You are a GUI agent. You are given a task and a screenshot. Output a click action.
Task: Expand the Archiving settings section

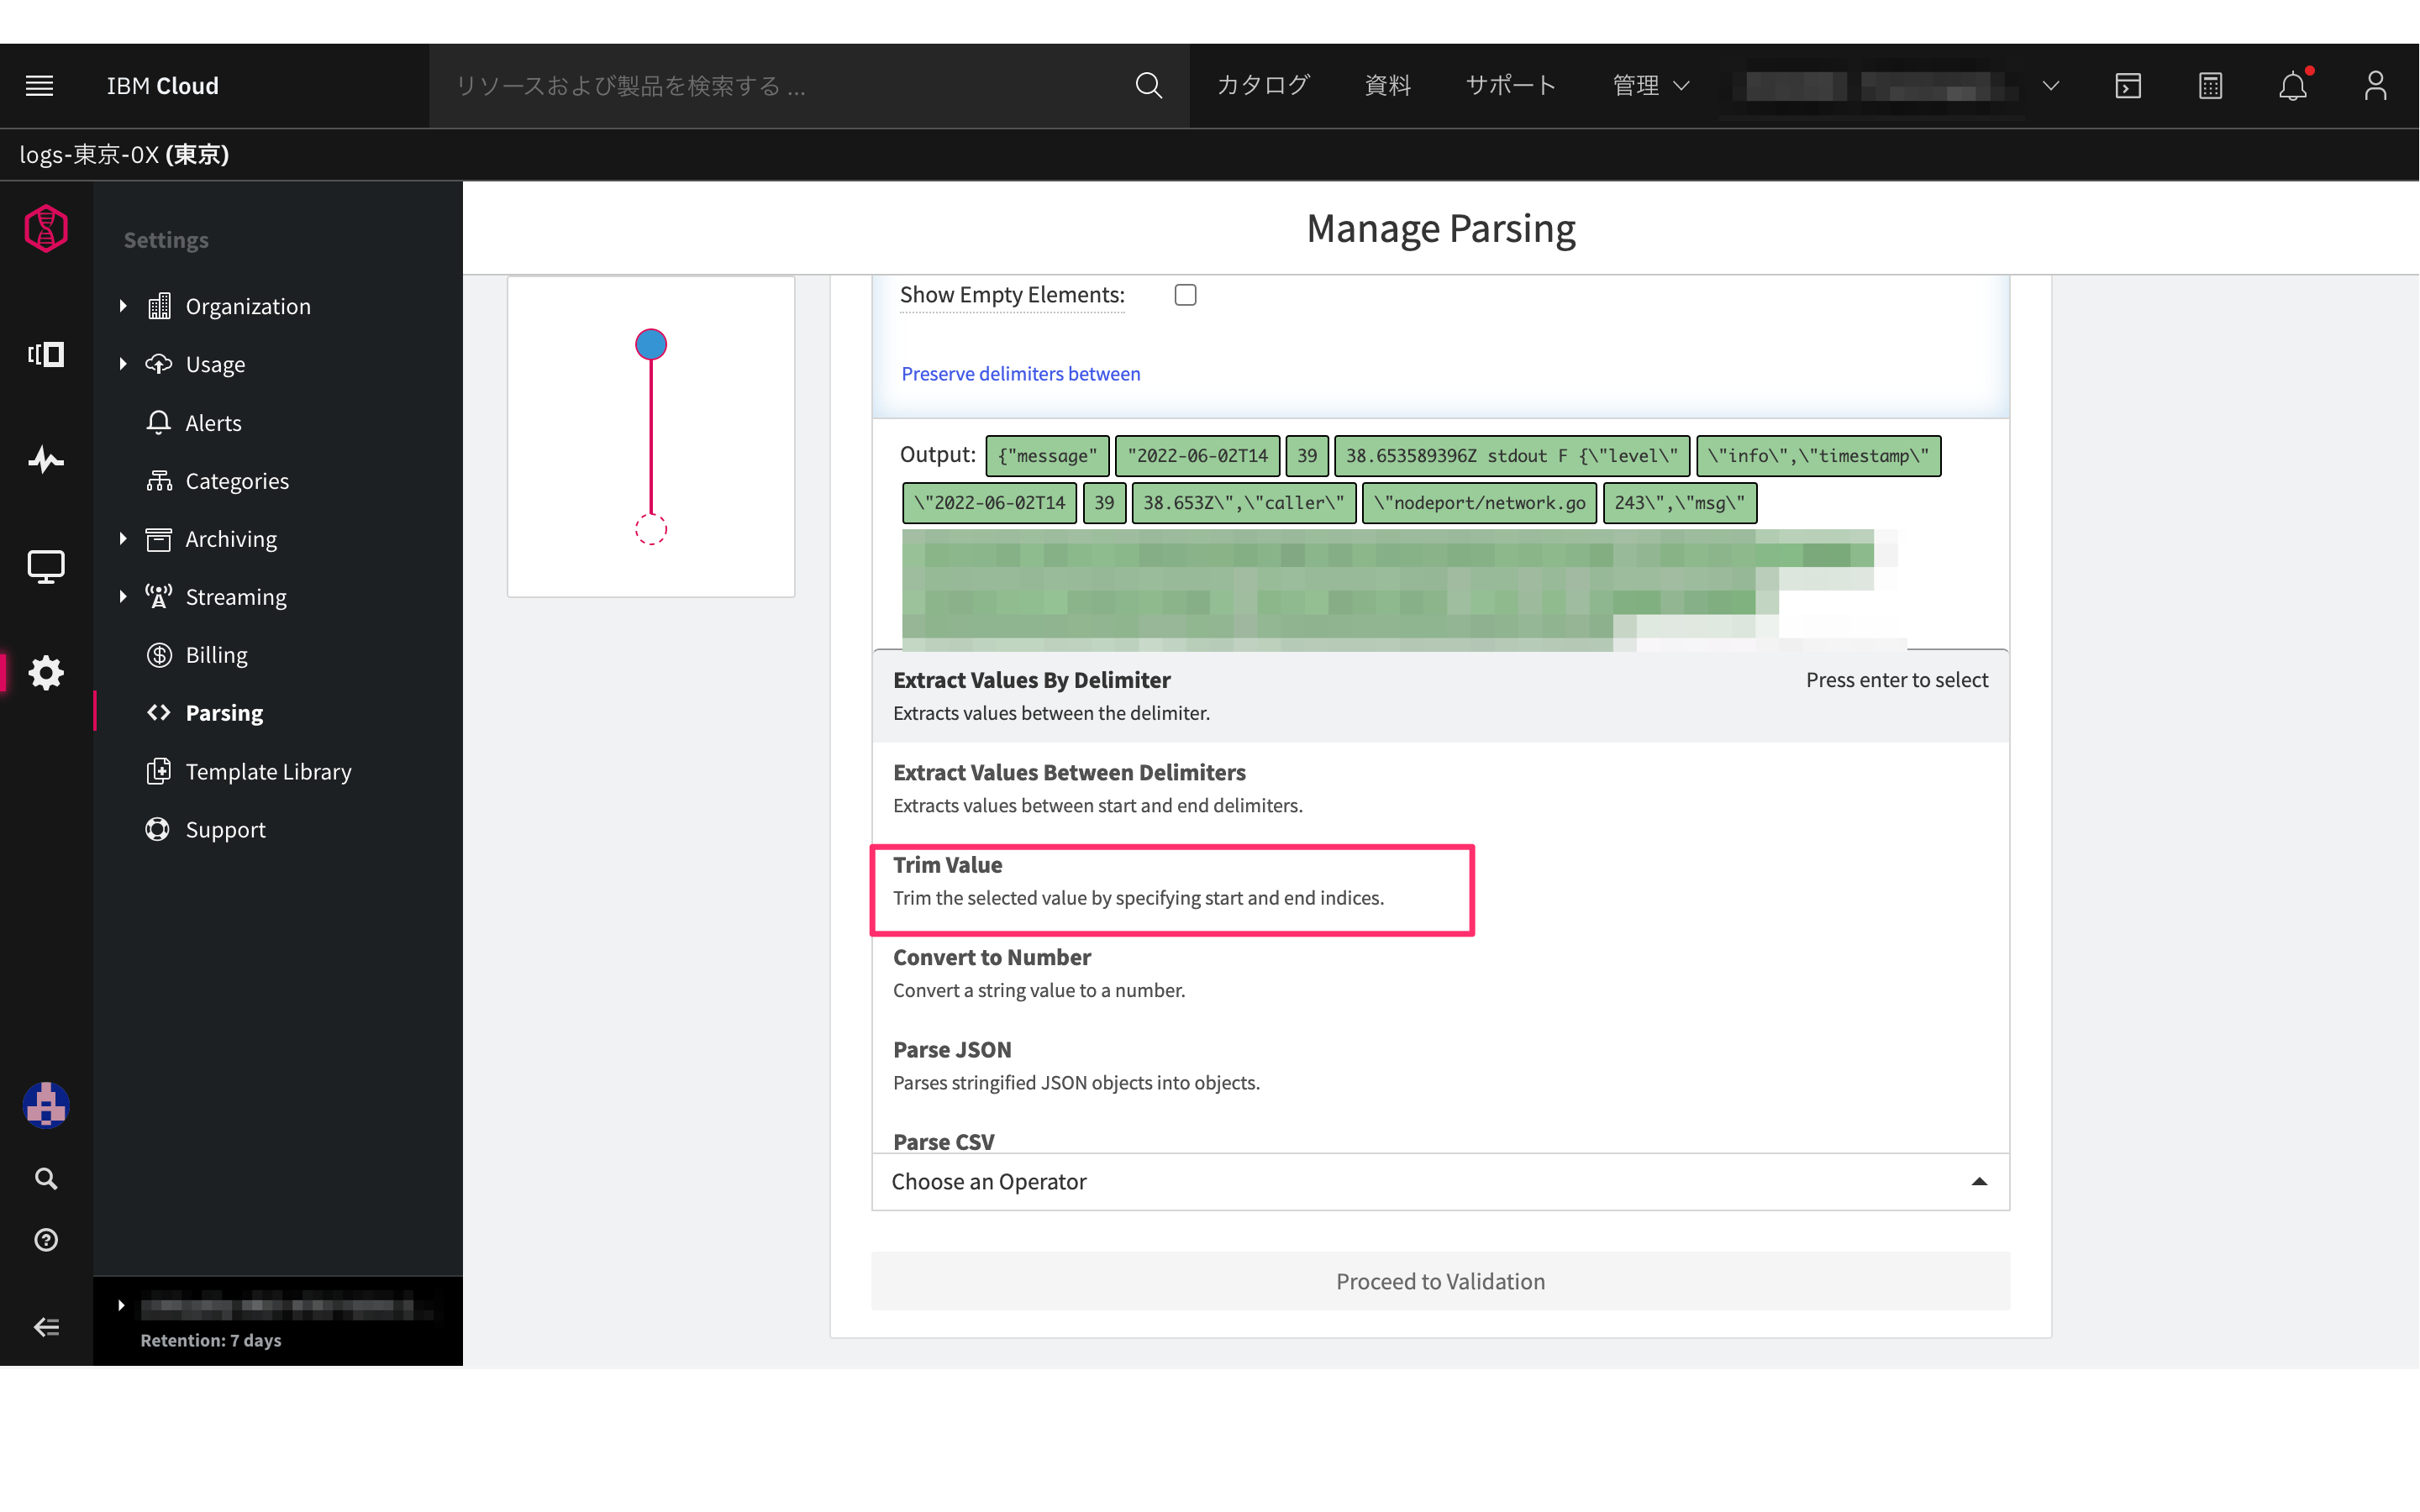coord(123,539)
